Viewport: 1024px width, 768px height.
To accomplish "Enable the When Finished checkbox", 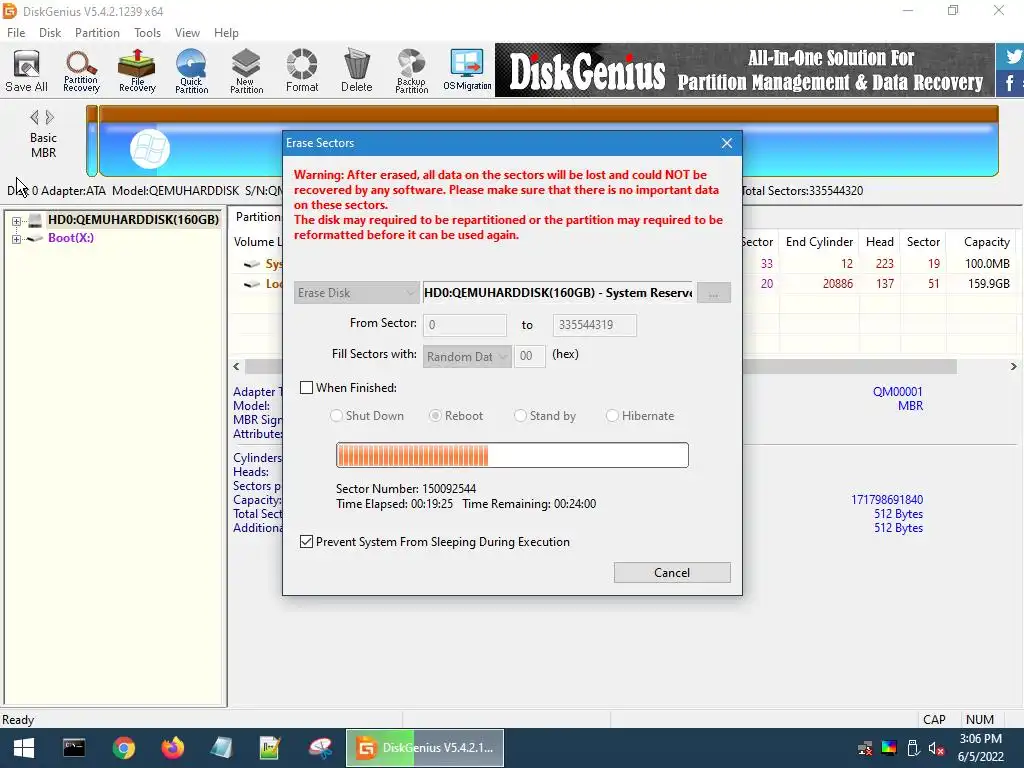I will point(306,387).
